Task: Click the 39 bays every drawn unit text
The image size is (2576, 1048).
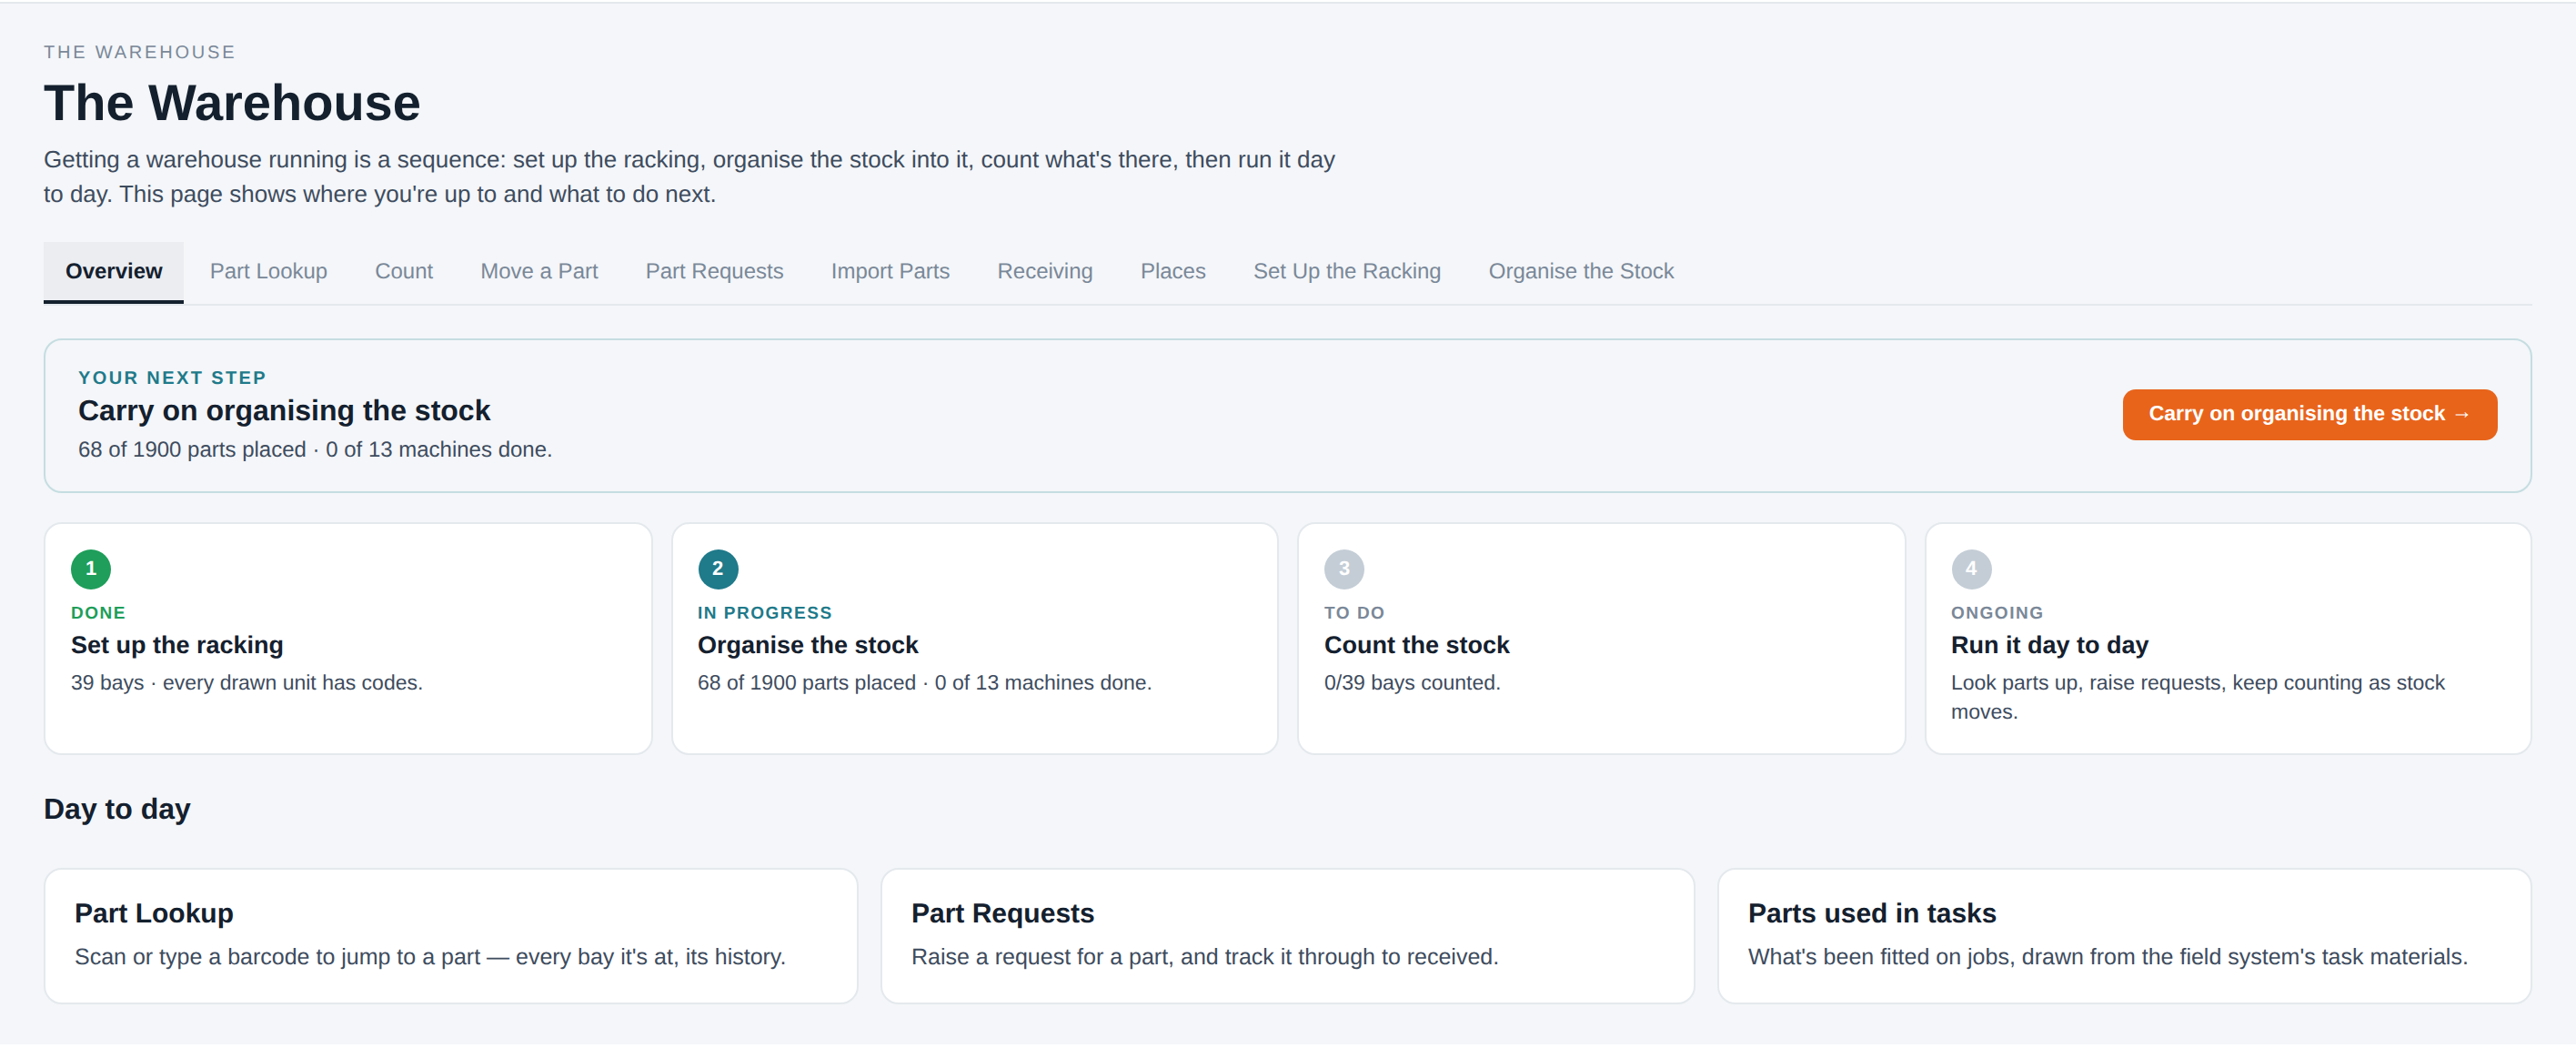Action: click(247, 683)
